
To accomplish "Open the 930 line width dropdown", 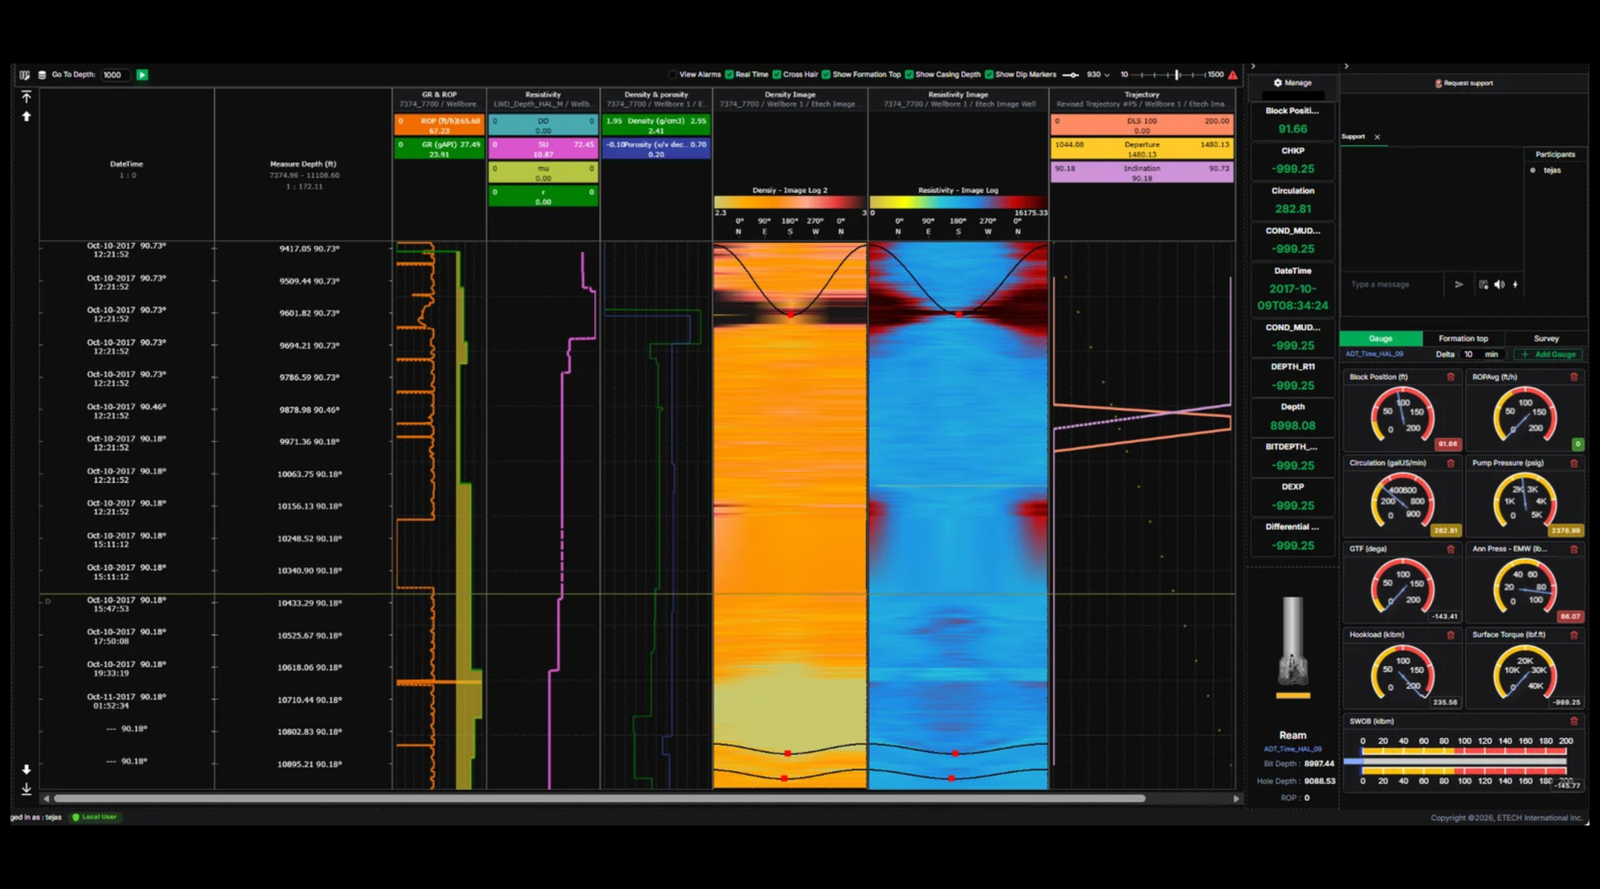I will coord(1098,75).
